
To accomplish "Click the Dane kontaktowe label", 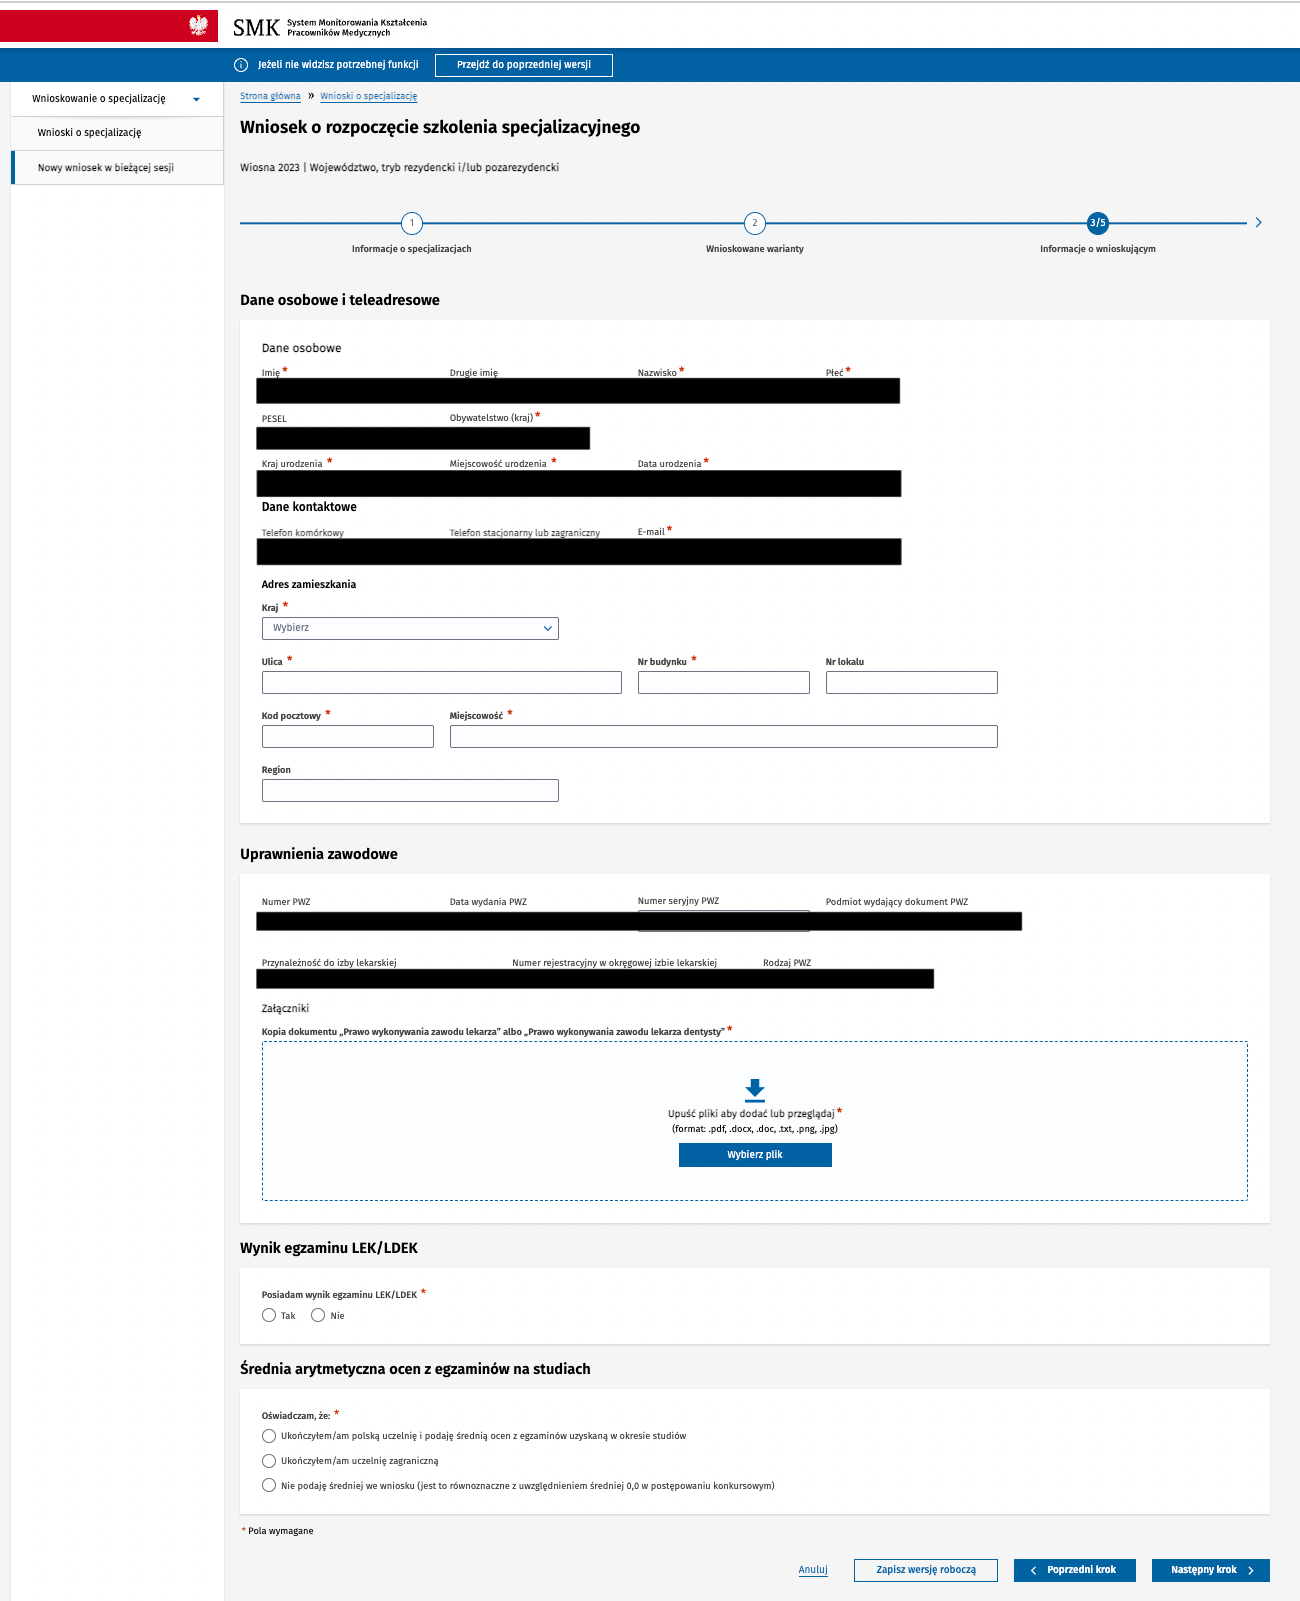I will pos(309,507).
